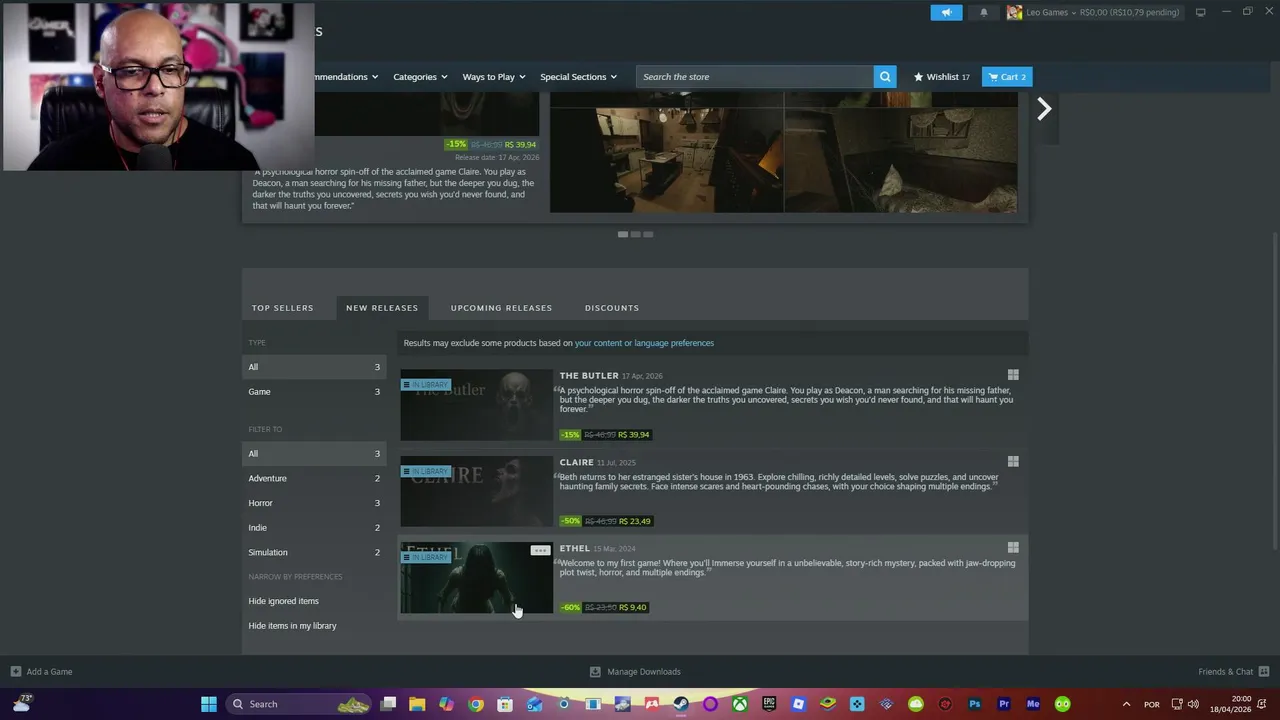The width and height of the screenshot is (1280, 720).
Task: Toggle Hide items in my library
Action: tap(293, 626)
